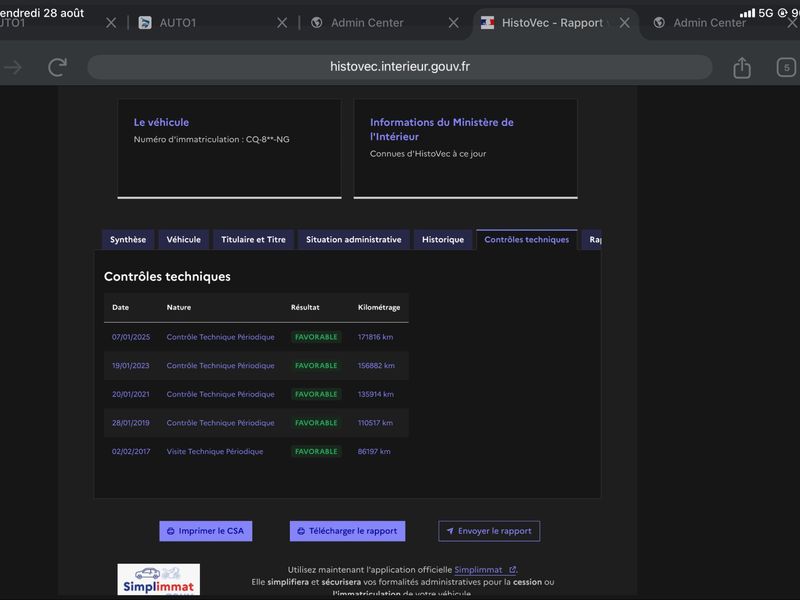Viewport: 800px width, 600px height.
Task: Open the cut-off Rap tab at right
Action: coord(593,239)
